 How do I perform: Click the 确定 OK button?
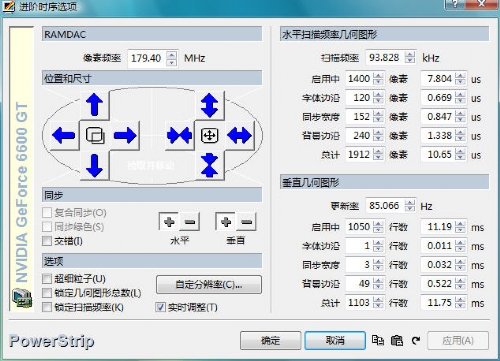[x=270, y=340]
